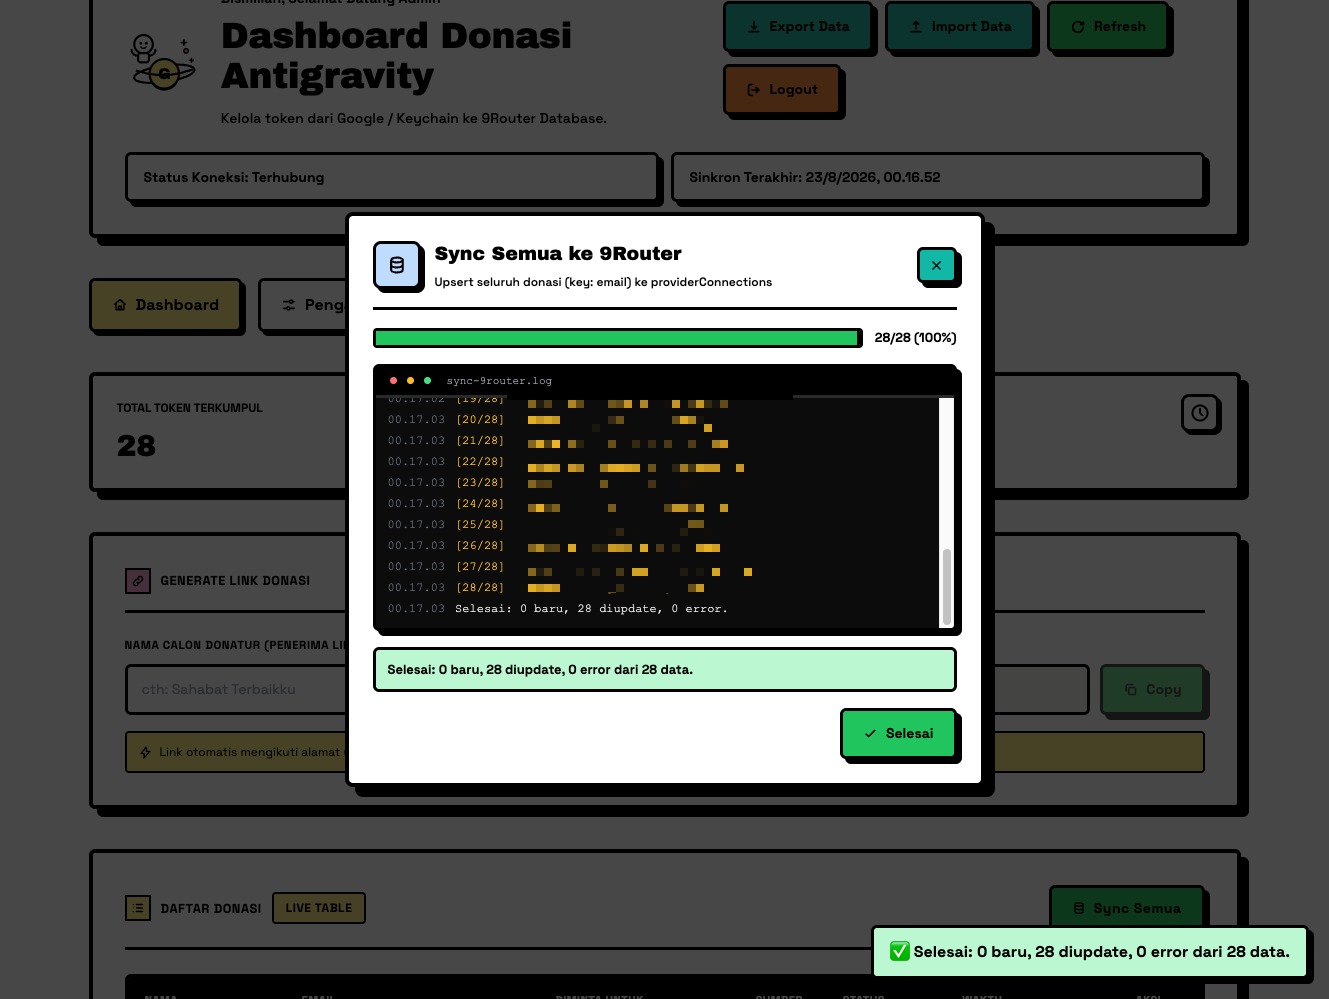Click the log panel scrollbar thumb
Screen dimensions: 1329x999
click(x=946, y=586)
